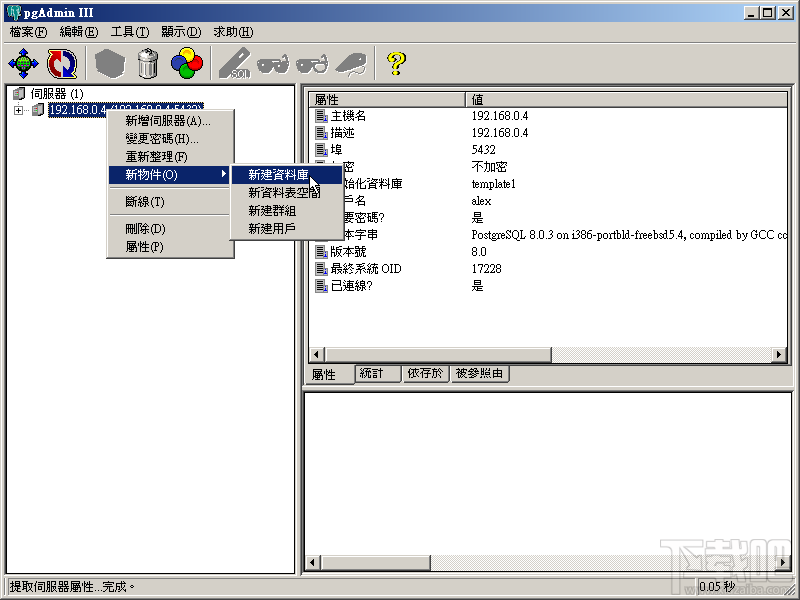Add a new server using the connect toolbar icon
The height and width of the screenshot is (600, 800).
22,62
